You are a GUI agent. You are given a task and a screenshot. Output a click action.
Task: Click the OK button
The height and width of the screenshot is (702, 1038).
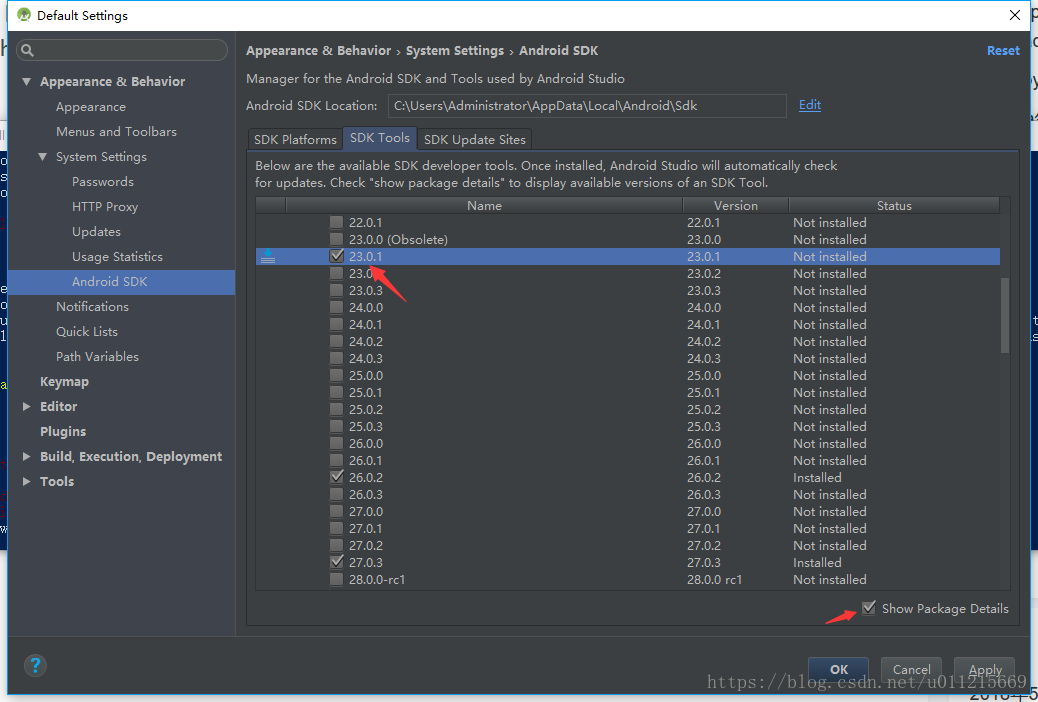[839, 670]
